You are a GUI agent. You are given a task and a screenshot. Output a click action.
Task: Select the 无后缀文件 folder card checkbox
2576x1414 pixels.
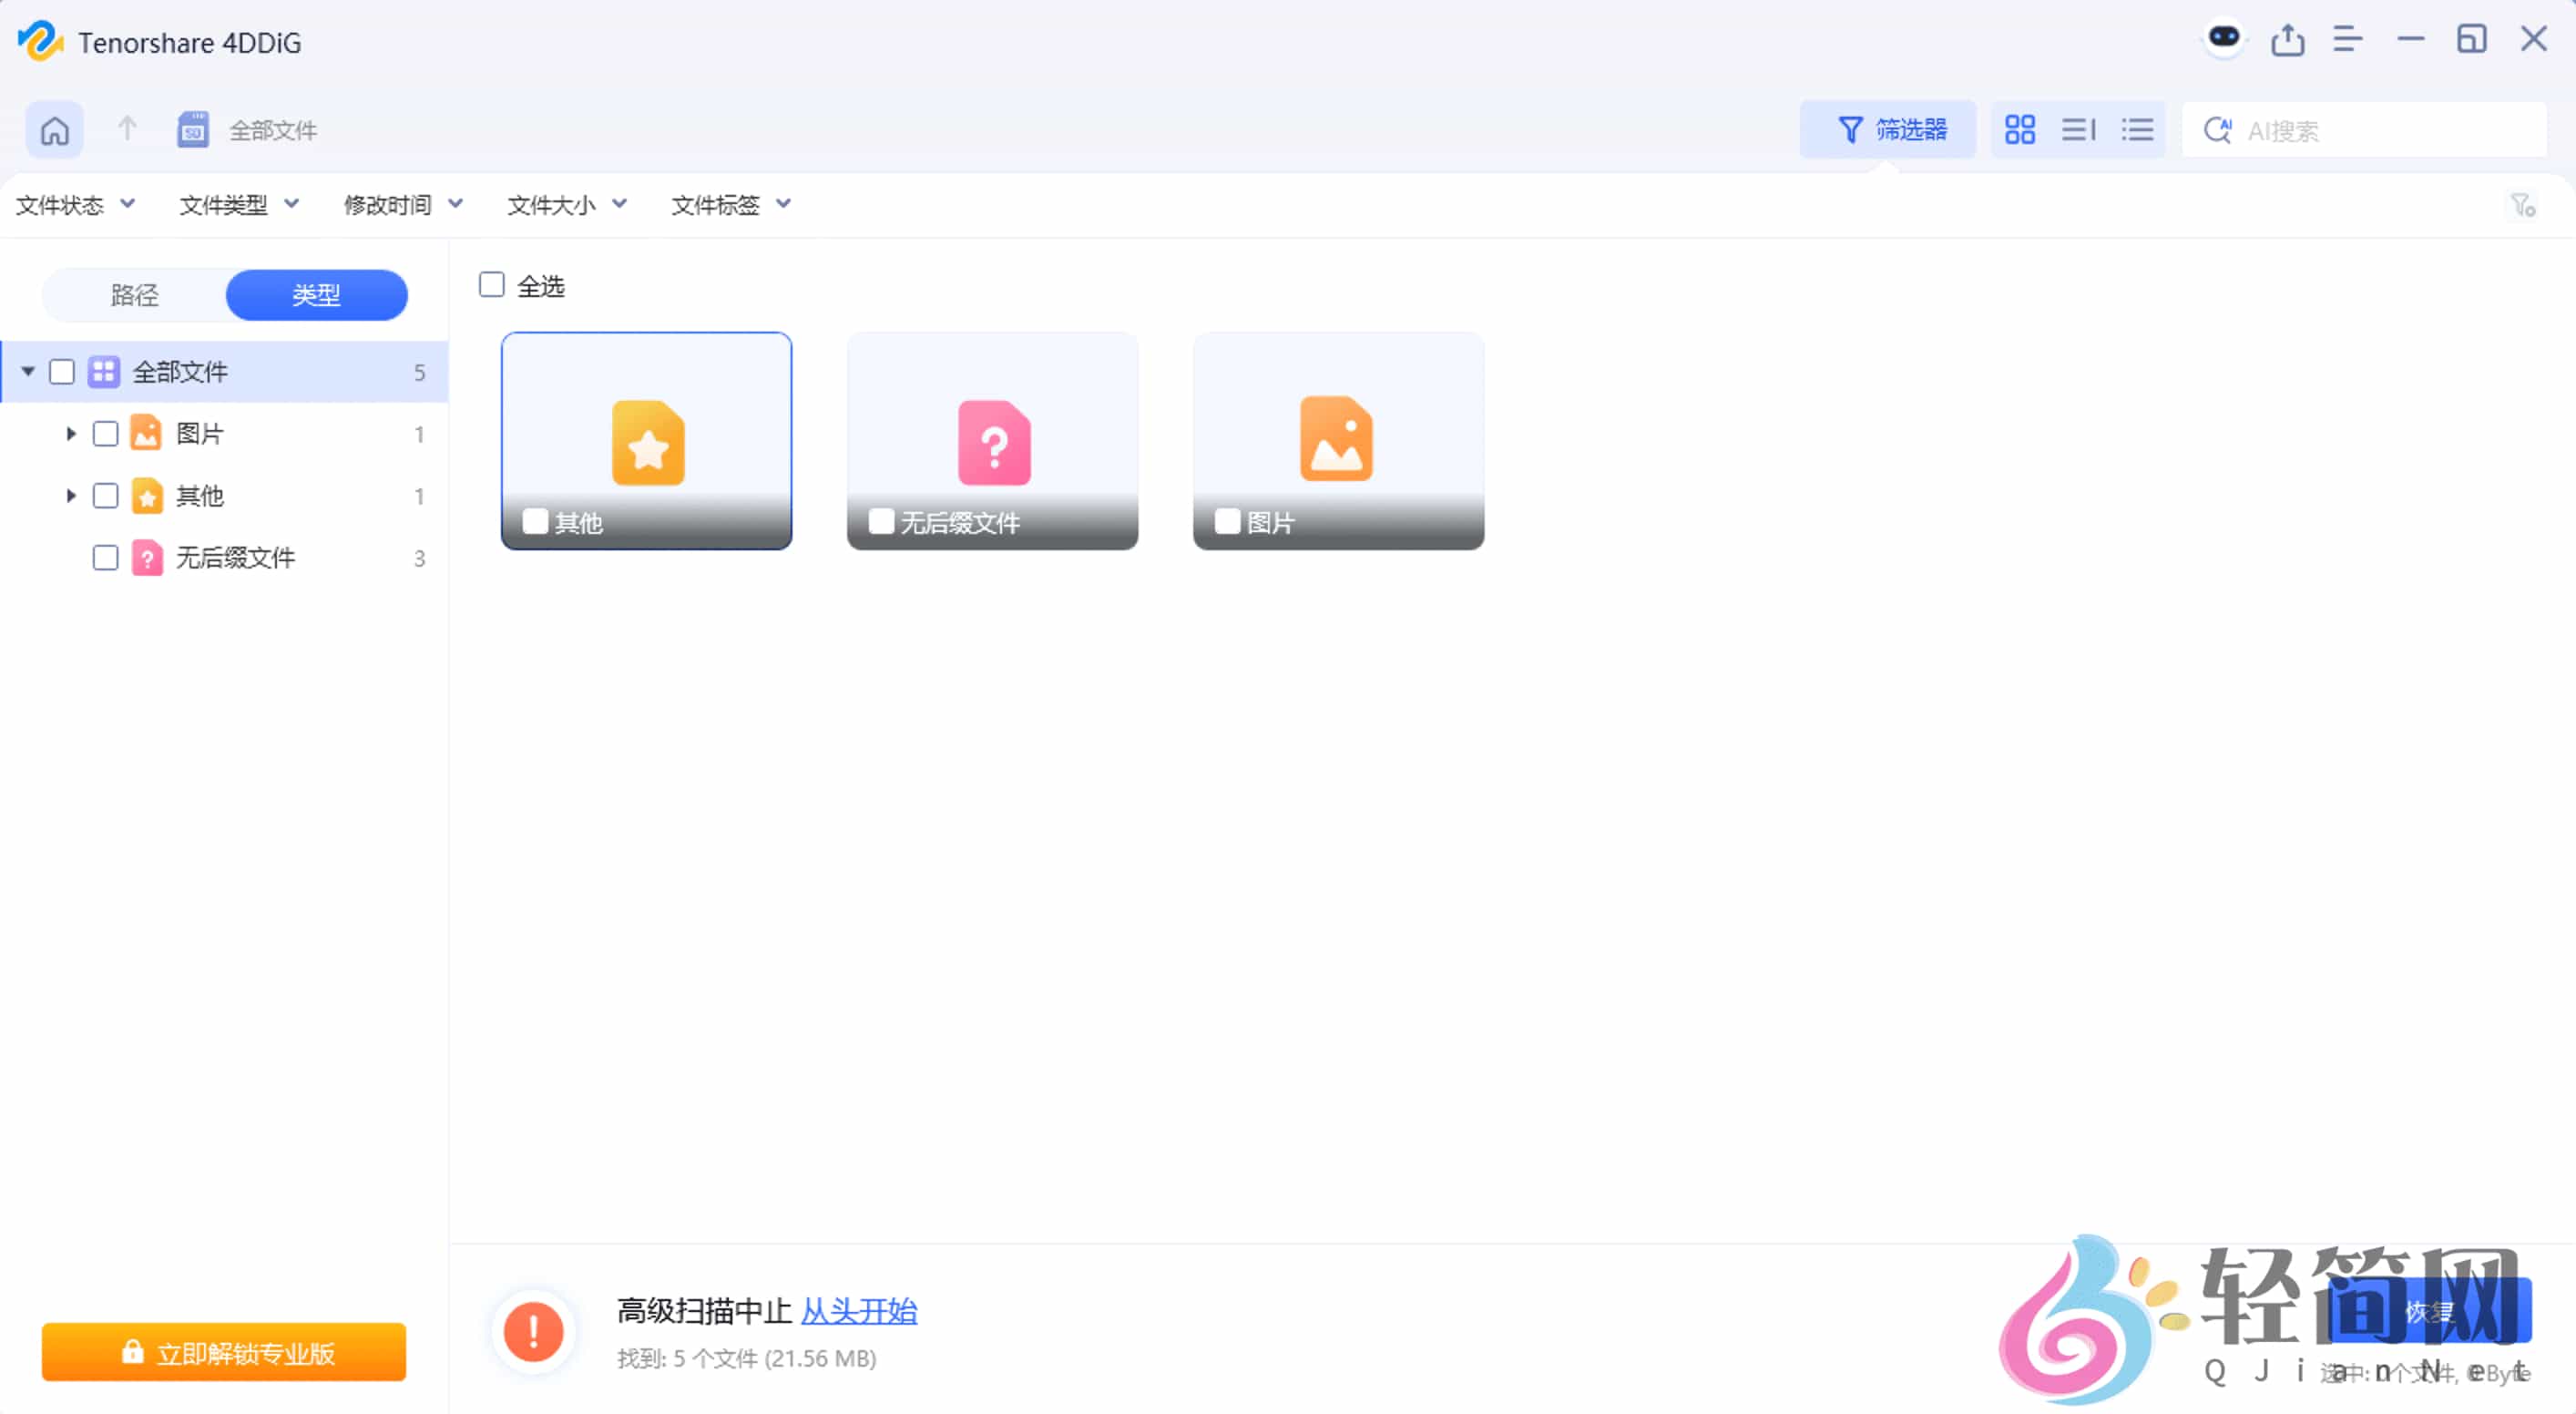881,521
